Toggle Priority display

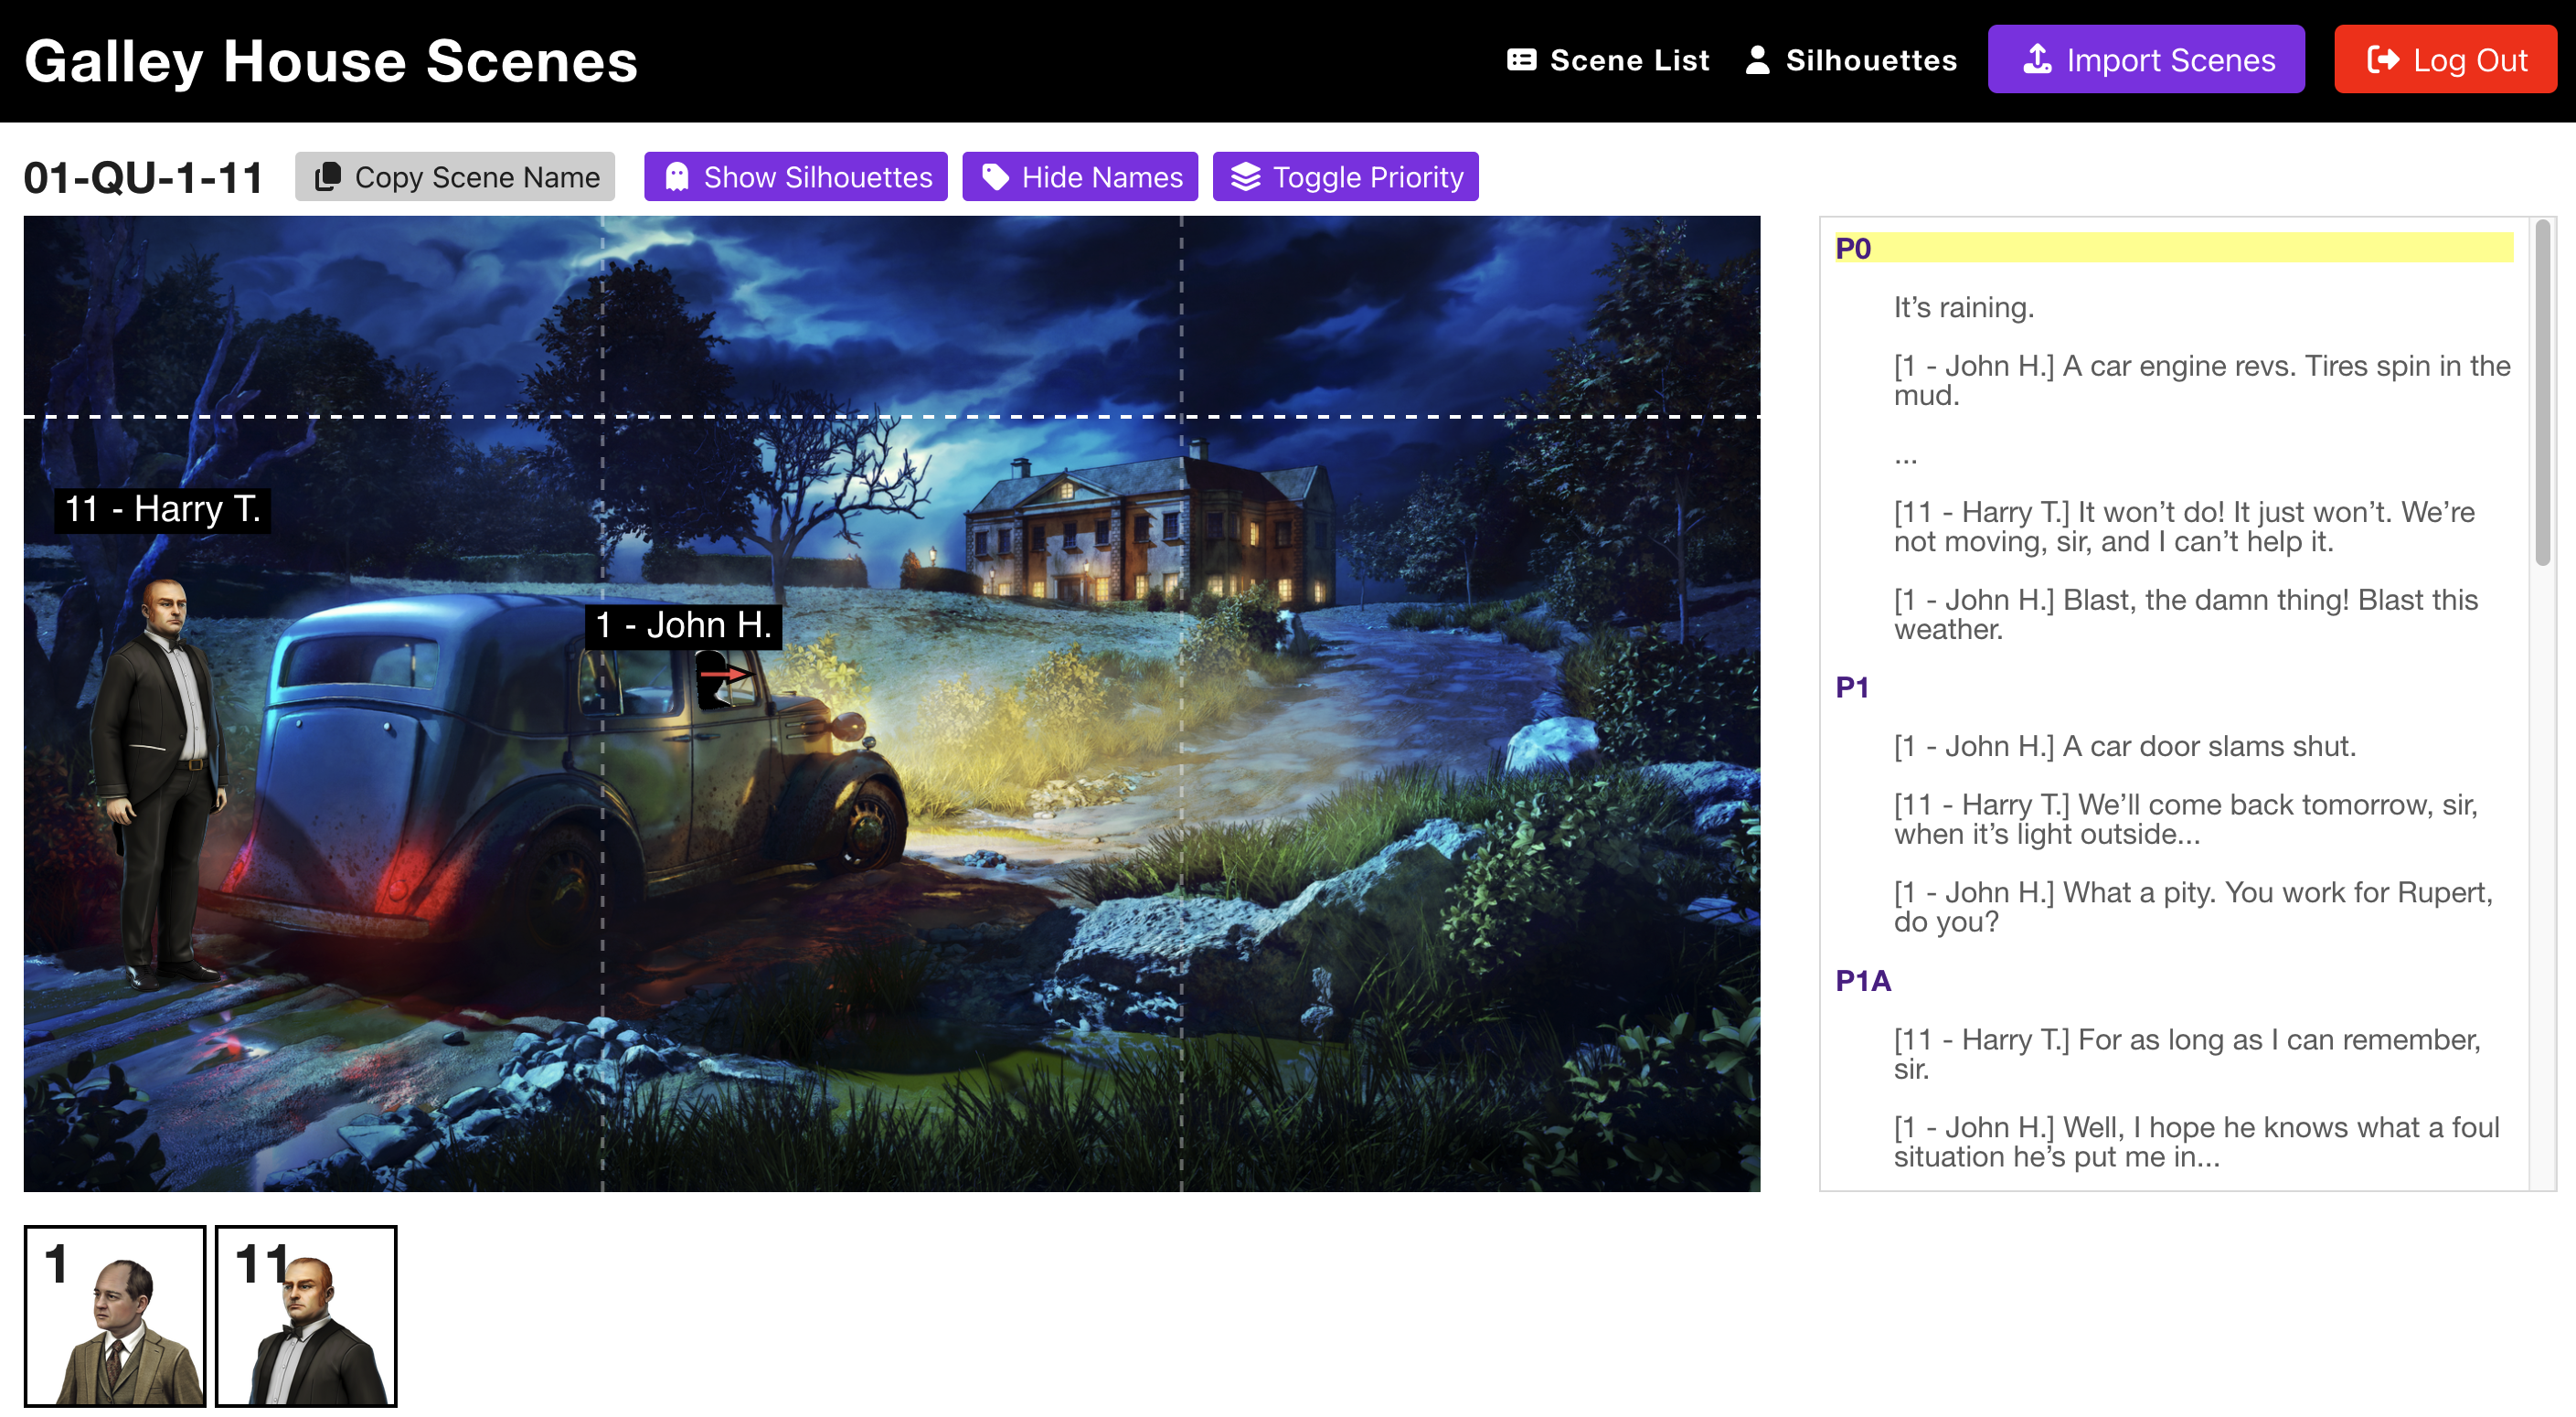(1346, 177)
